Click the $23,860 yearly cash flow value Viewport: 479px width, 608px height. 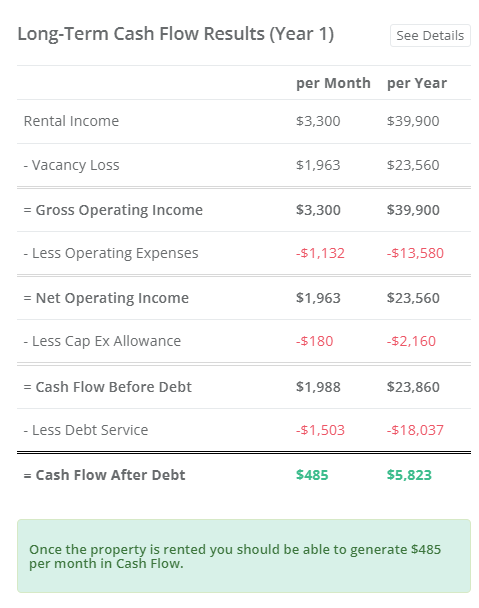point(413,387)
